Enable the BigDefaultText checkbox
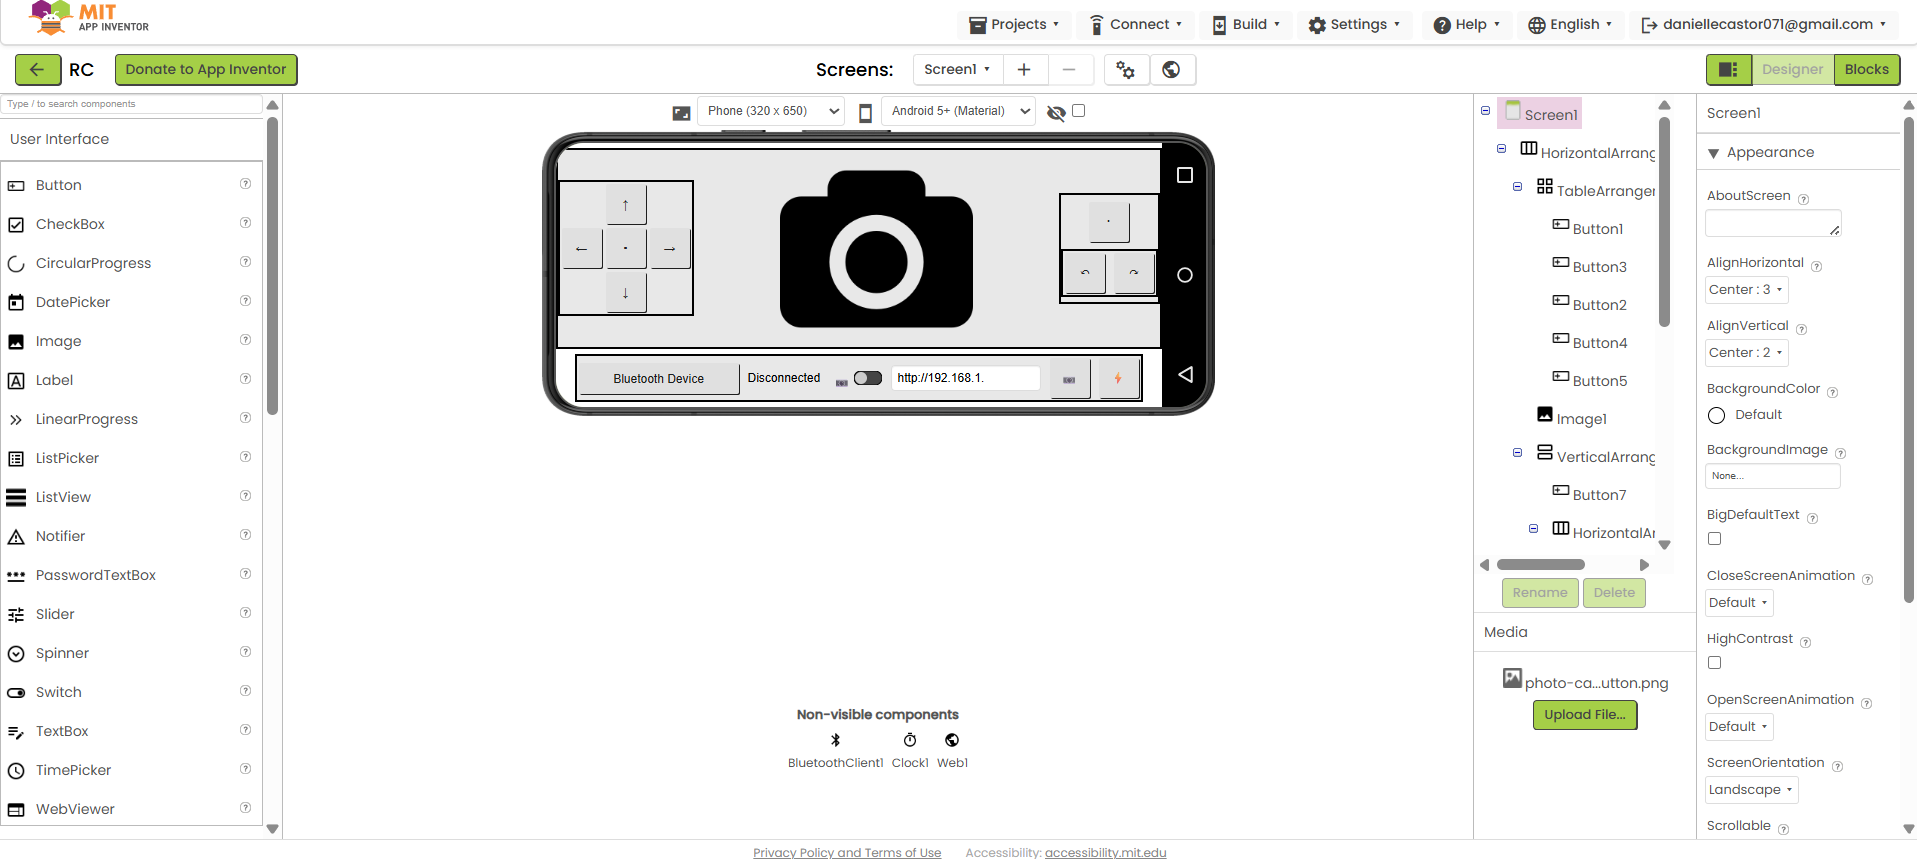This screenshot has height=862, width=1917. pyautogui.click(x=1715, y=539)
